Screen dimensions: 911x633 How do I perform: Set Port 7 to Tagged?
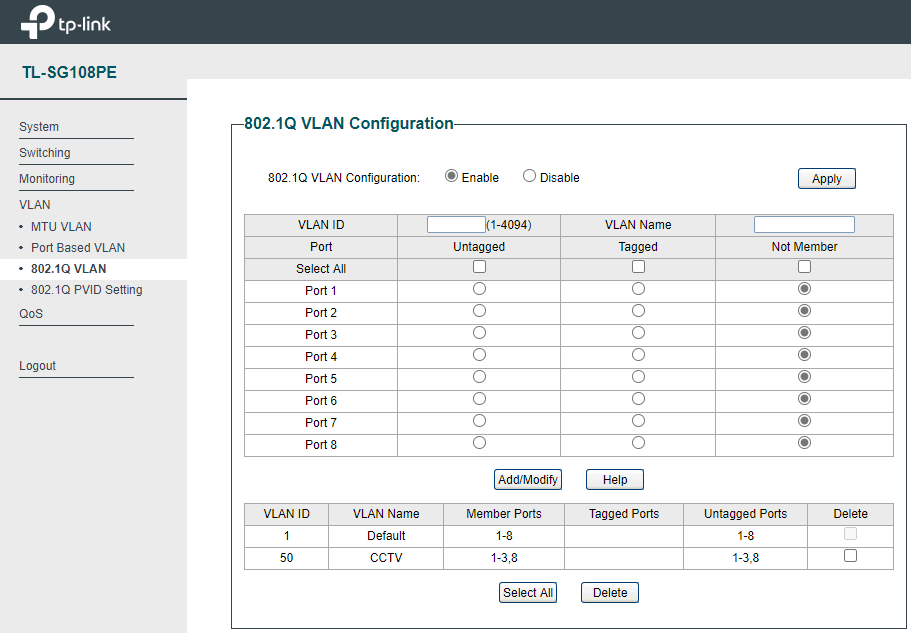(x=639, y=421)
